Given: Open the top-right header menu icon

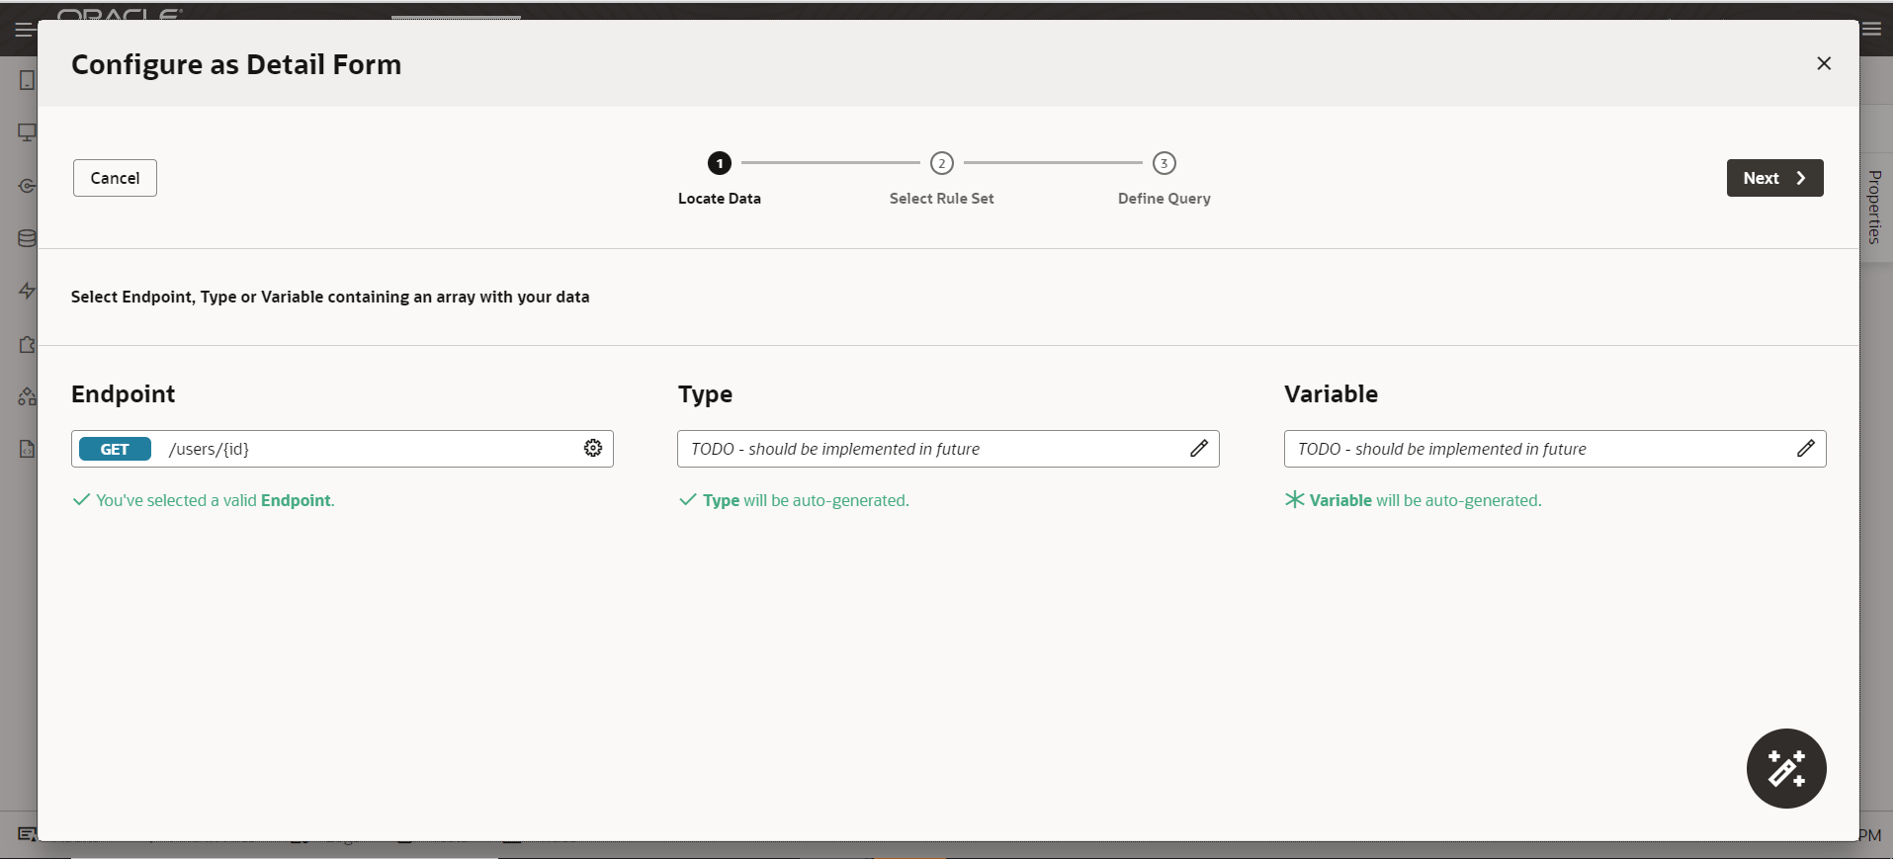Looking at the screenshot, I should click(1872, 29).
